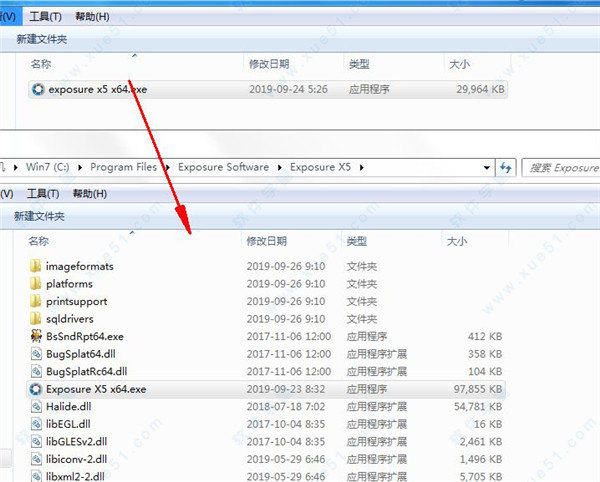This screenshot has height=482, width=600.
Task: Sort by 类型 column in upper window
Action: [x=359, y=64]
